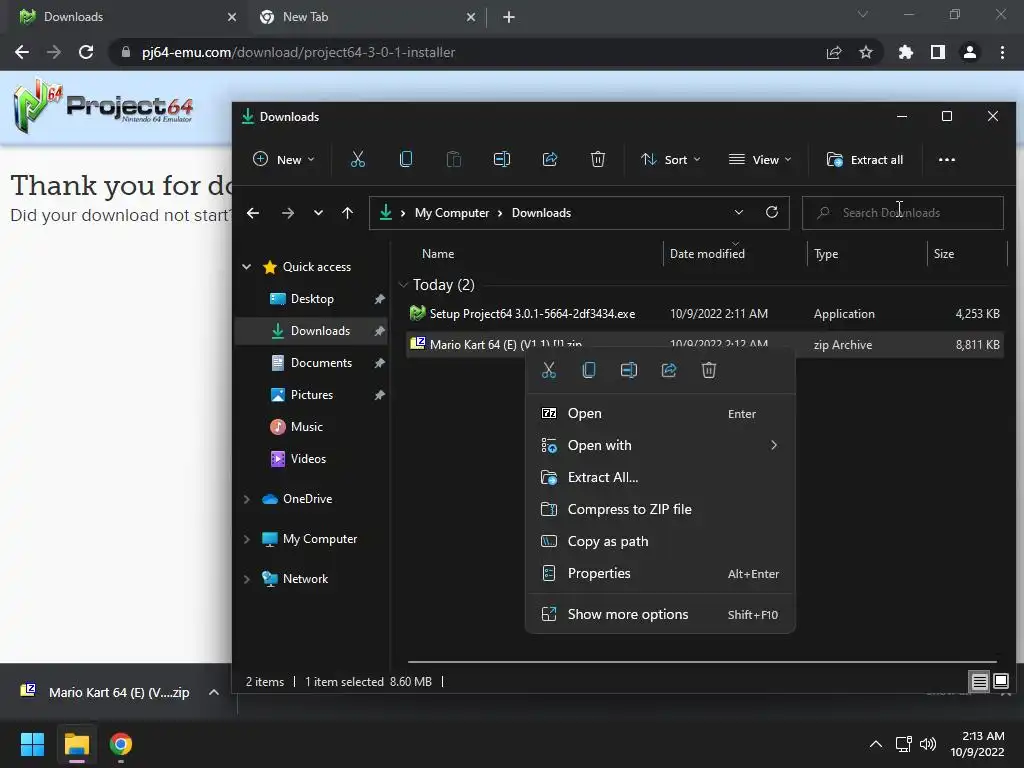The width and height of the screenshot is (1024, 768).
Task: Select Open in context menu
Action: tap(660, 413)
